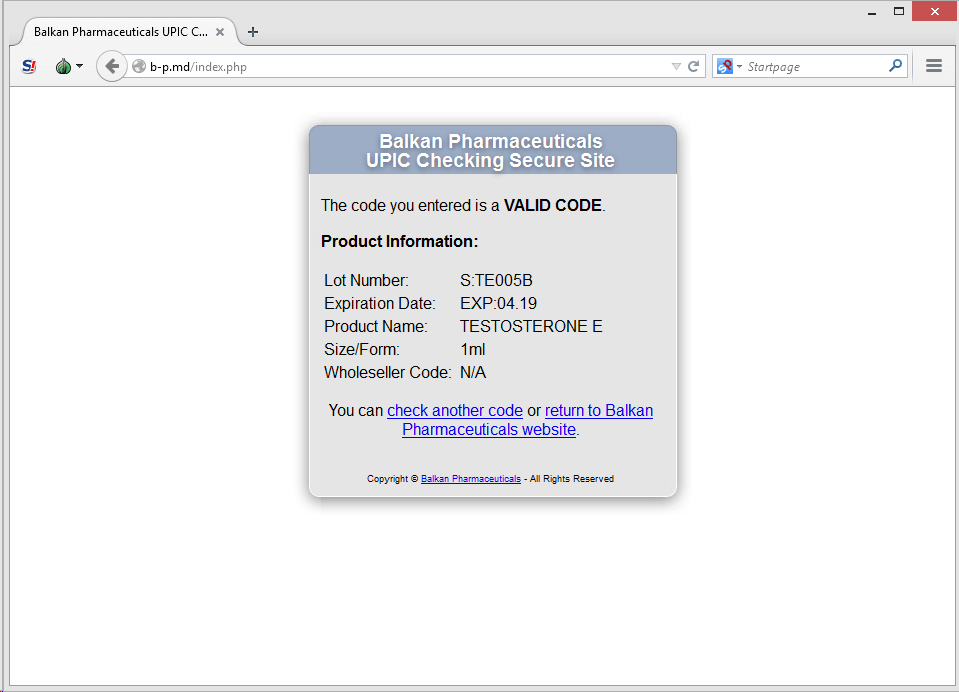Screen dimensions: 959x692
Task: Open the Balkan Pharmaceuticals copyright footer link
Action: click(x=471, y=479)
